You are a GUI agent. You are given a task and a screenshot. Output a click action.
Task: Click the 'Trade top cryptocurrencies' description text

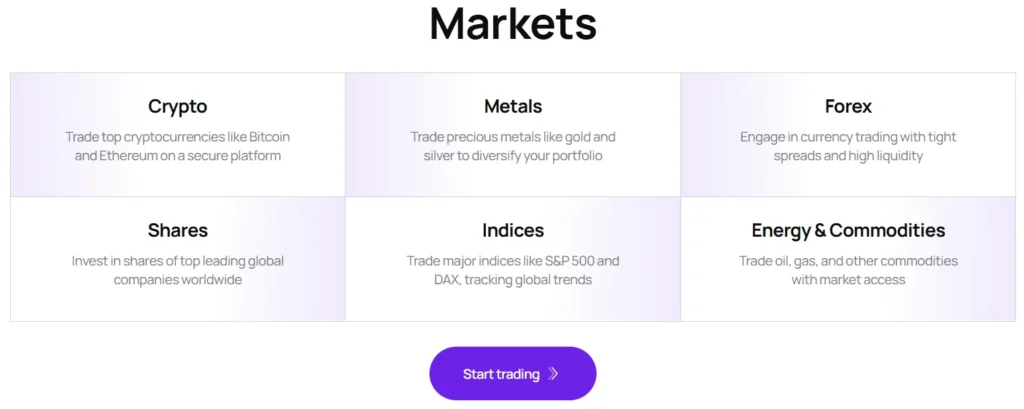(178, 146)
